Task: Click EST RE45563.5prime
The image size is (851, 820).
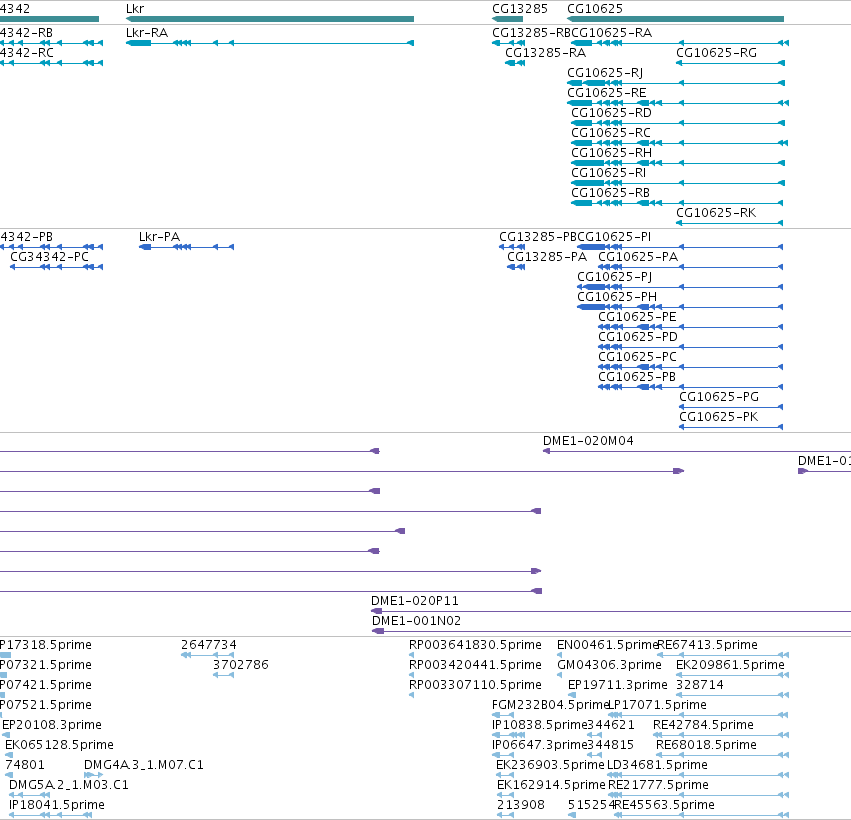Action: click(x=701, y=816)
